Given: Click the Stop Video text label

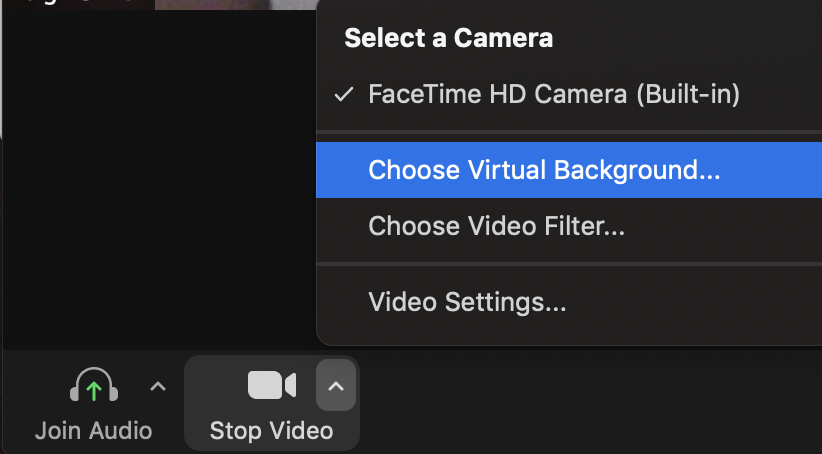Looking at the screenshot, I should click(x=272, y=431).
